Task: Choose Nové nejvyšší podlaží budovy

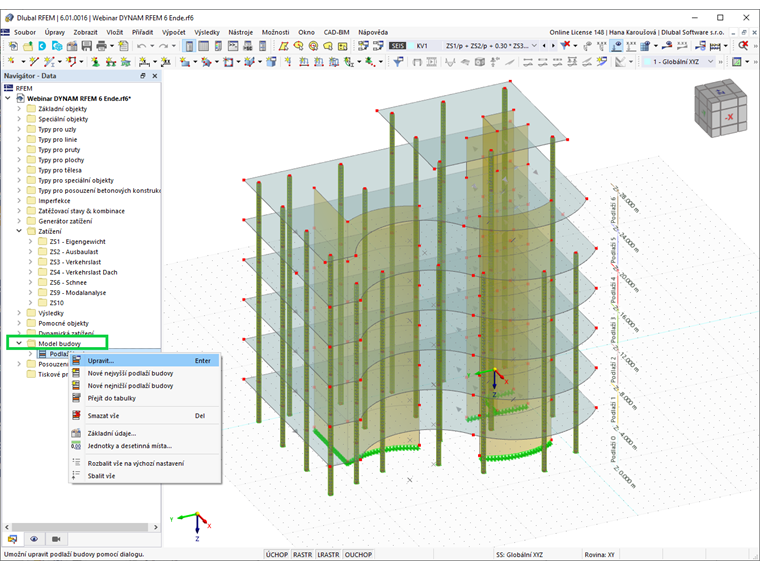Action: [x=145, y=373]
